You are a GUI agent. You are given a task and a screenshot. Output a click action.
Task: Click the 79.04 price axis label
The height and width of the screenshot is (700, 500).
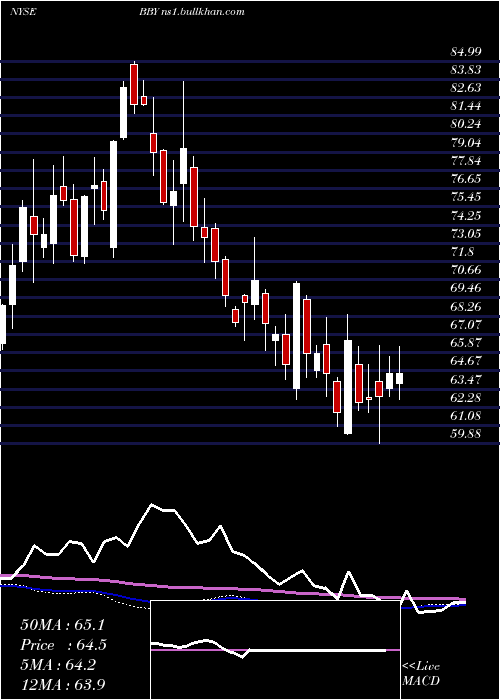pyautogui.click(x=466, y=143)
